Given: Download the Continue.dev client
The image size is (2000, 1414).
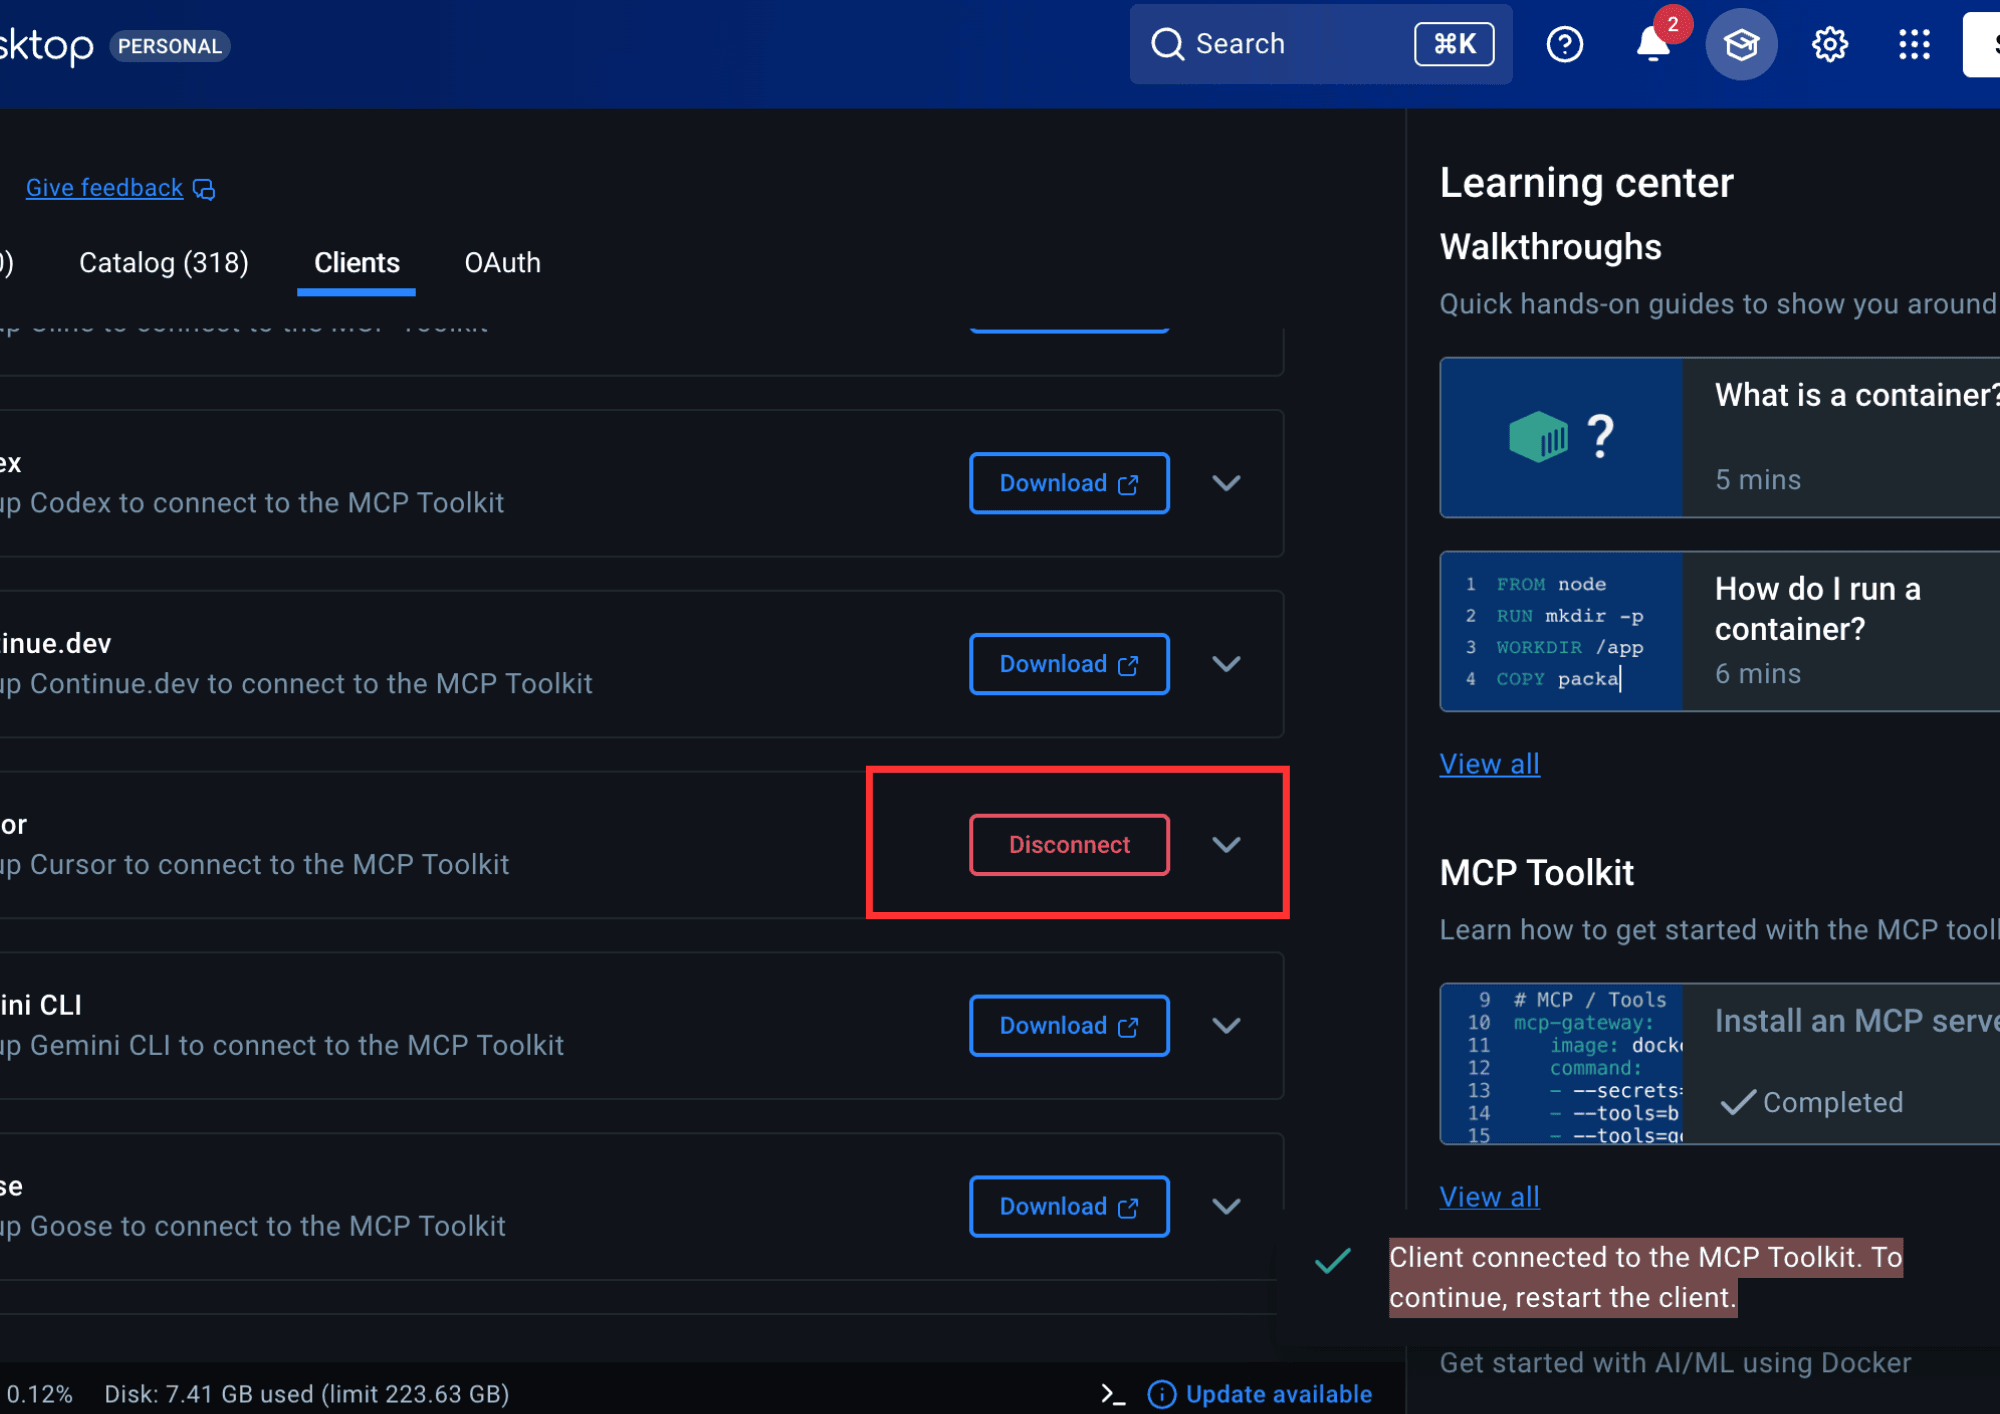Looking at the screenshot, I should point(1069,664).
